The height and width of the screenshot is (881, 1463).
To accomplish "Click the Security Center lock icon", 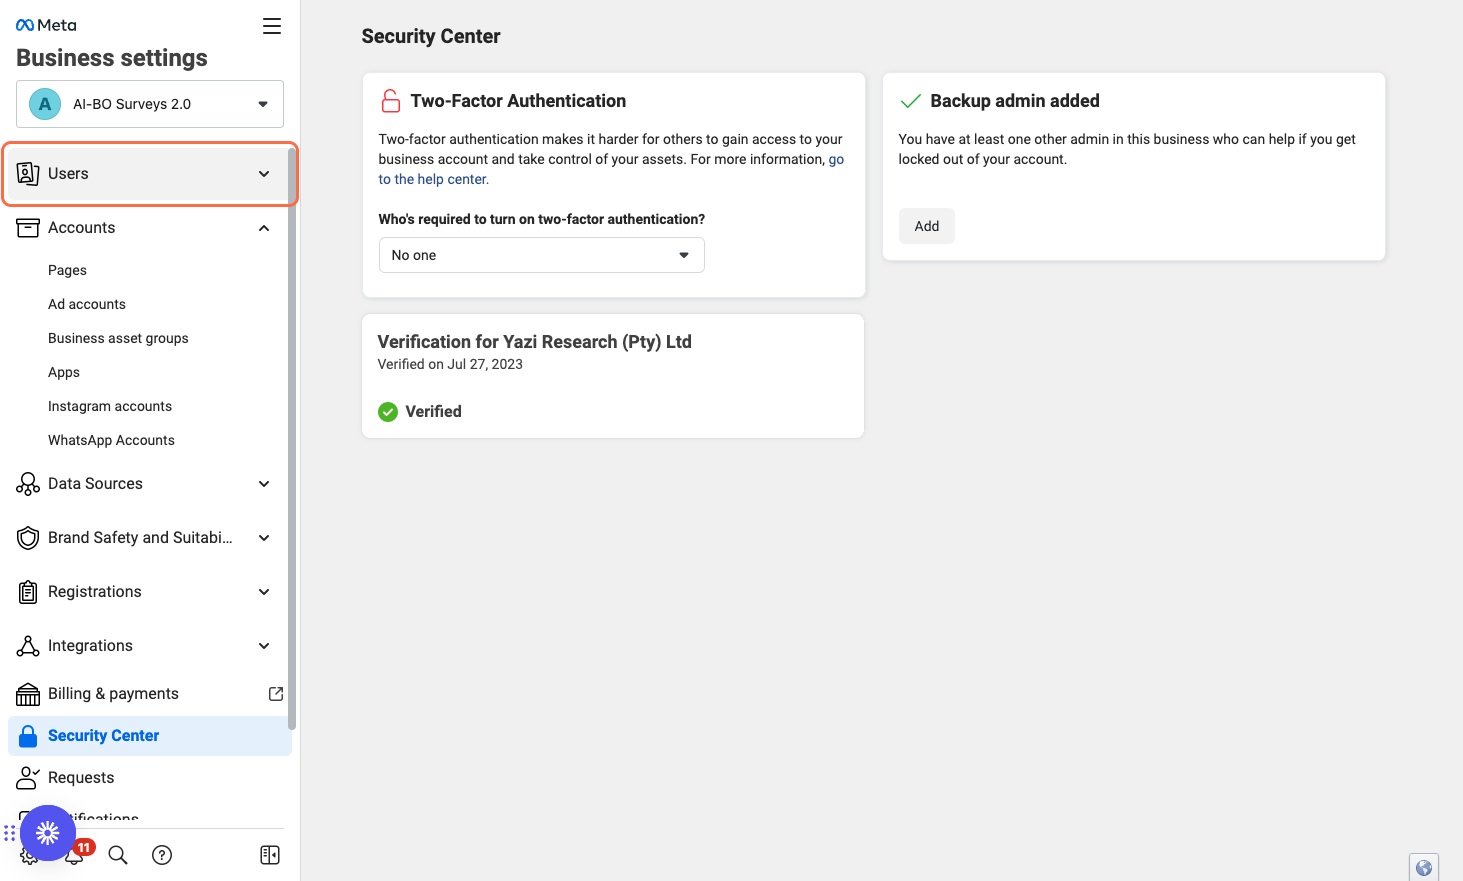I will click(28, 736).
